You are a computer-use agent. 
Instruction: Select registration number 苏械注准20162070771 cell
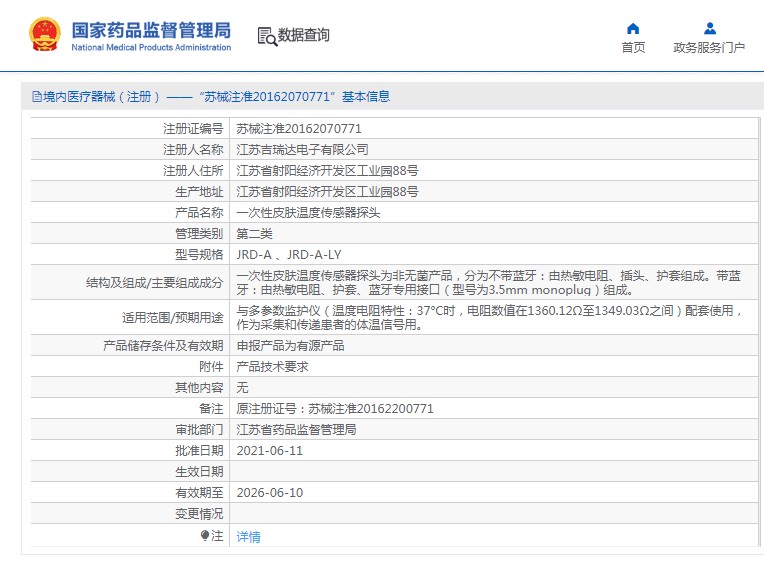(x=299, y=129)
